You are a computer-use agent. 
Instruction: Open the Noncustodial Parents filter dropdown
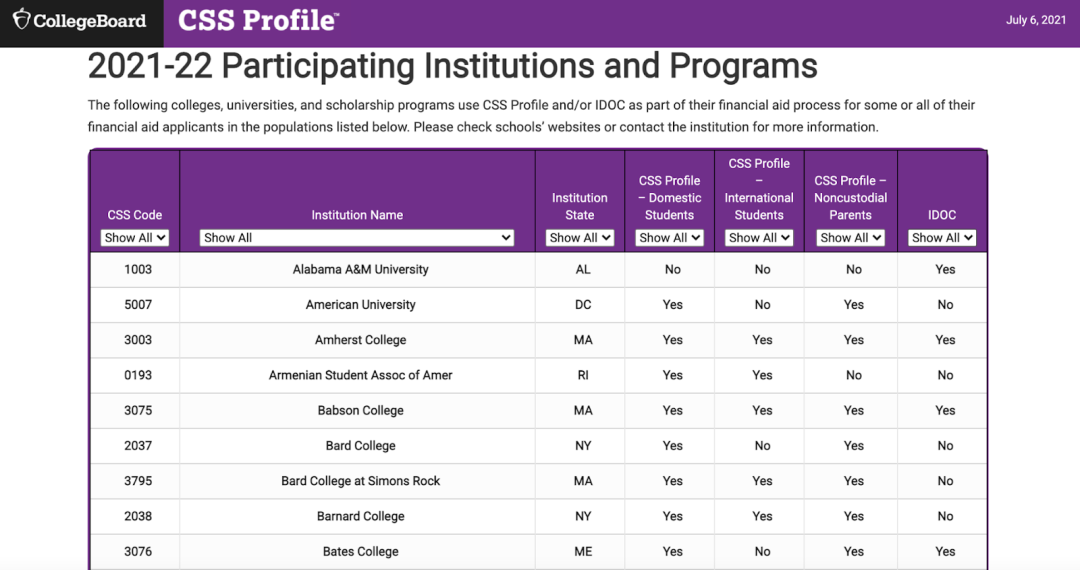(850, 238)
